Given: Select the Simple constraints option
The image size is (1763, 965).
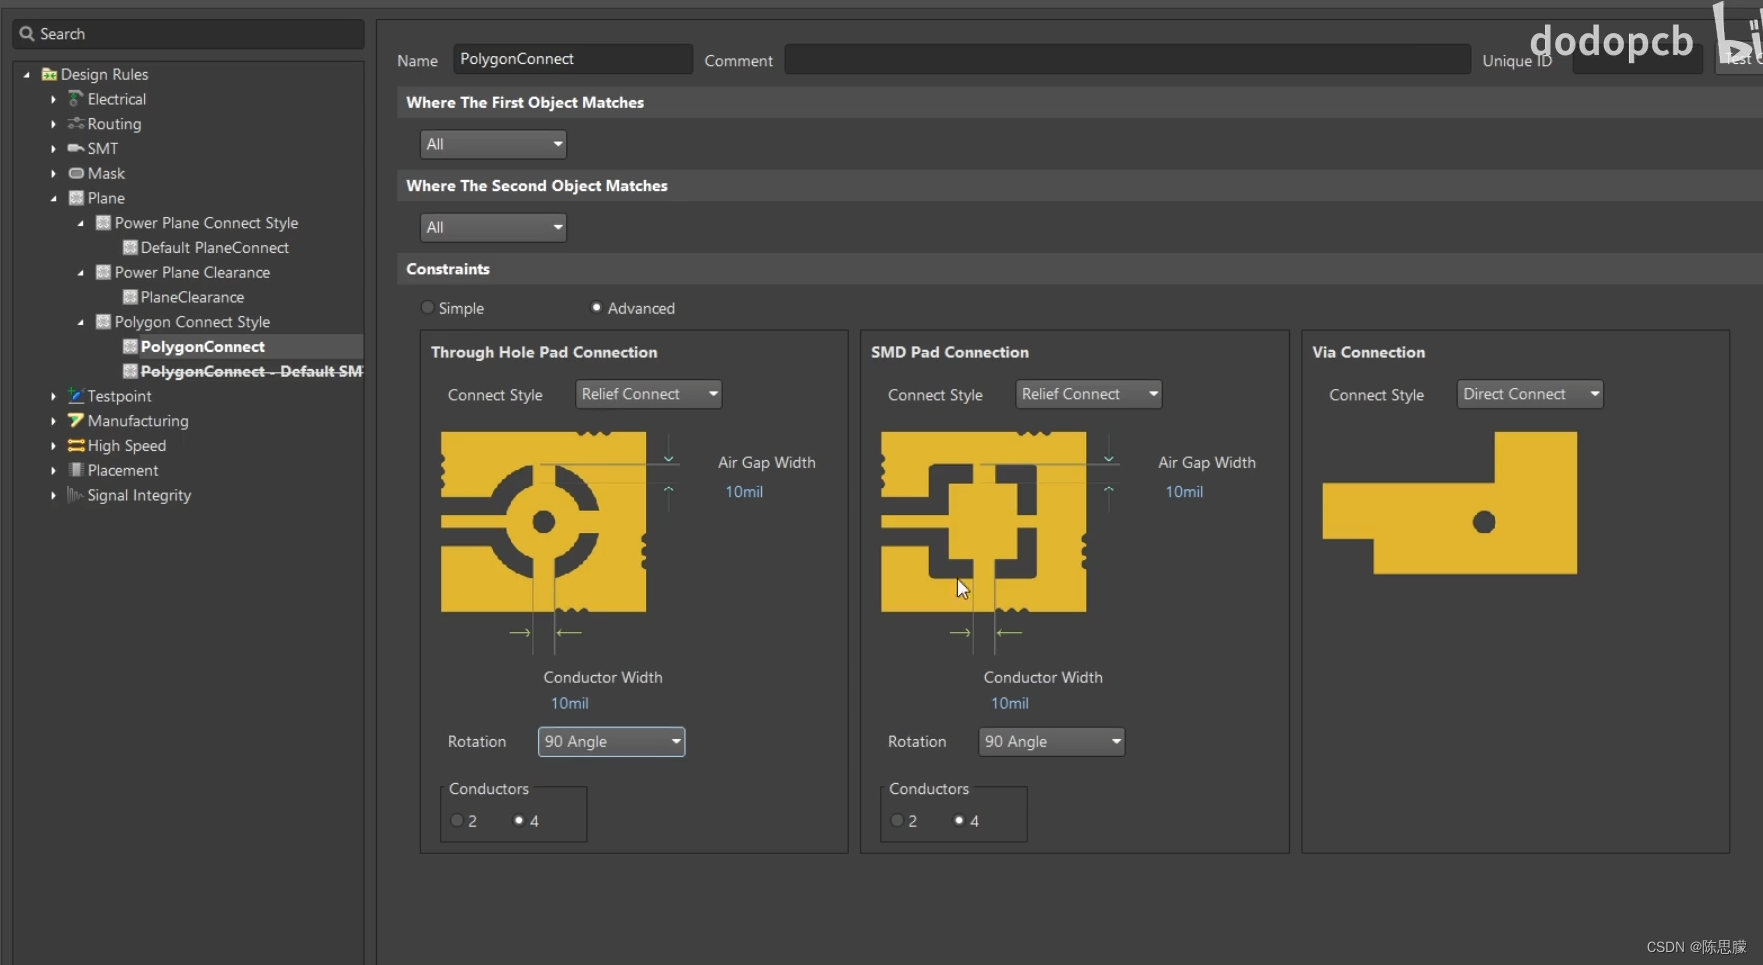Looking at the screenshot, I should tap(428, 308).
